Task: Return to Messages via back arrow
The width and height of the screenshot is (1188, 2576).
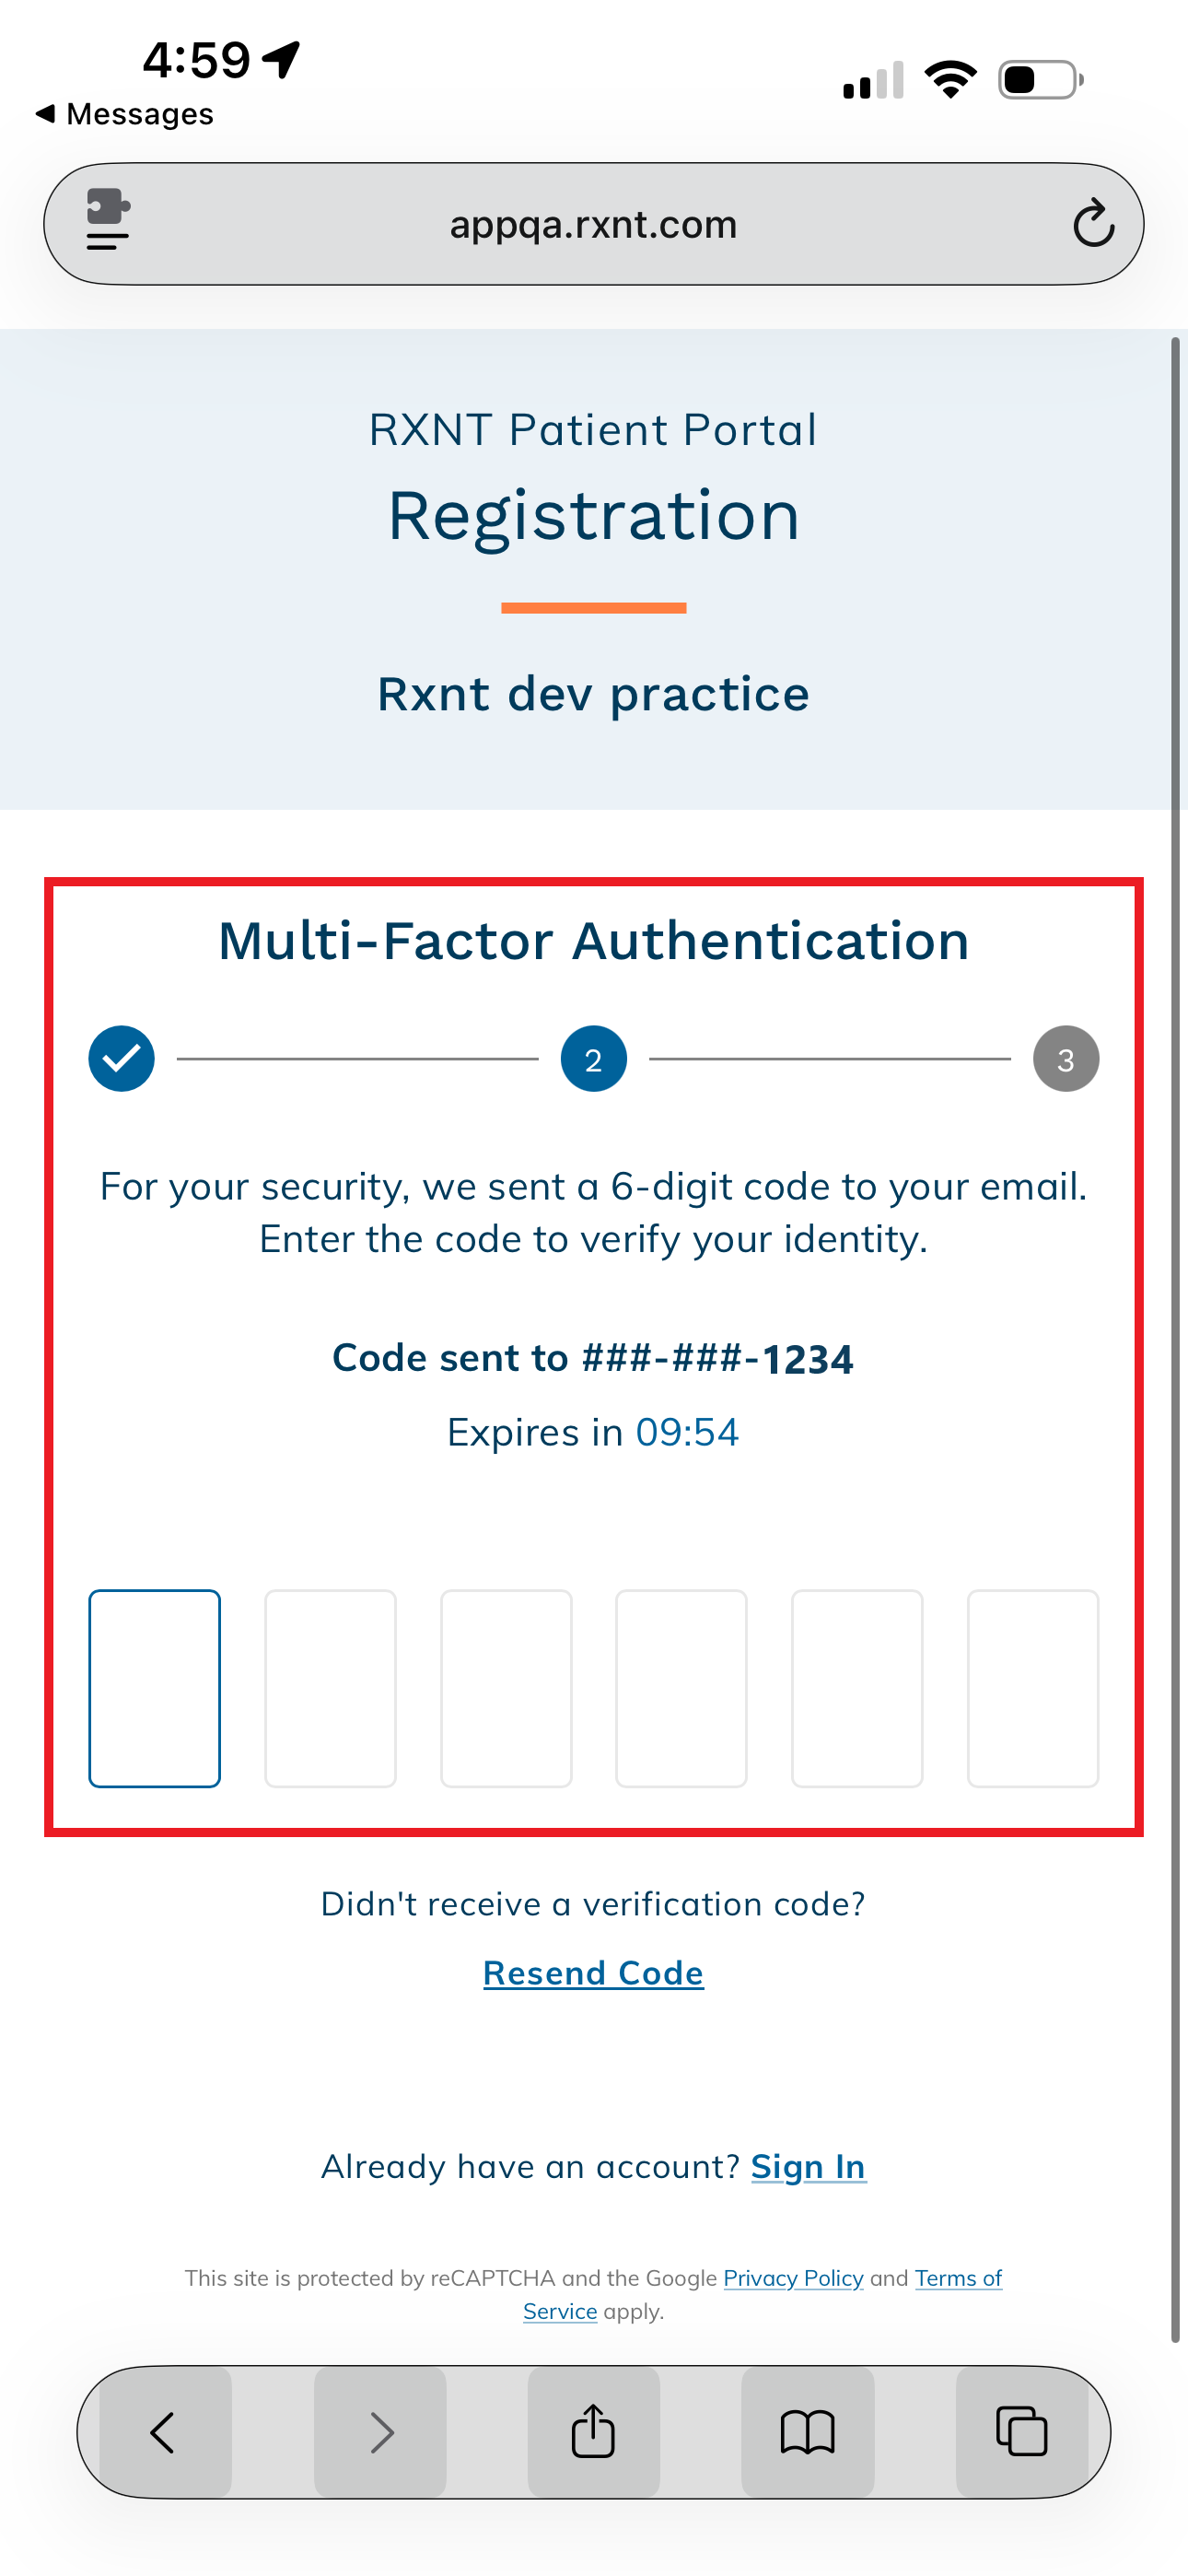Action: coord(125,114)
